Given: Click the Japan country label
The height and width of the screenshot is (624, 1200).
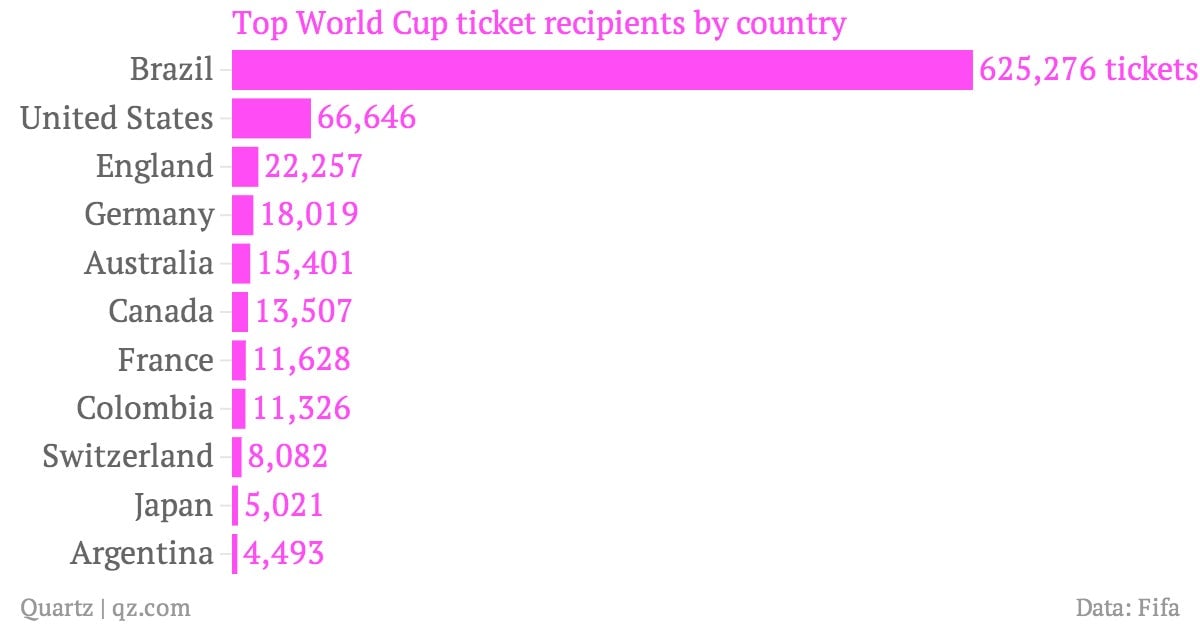Looking at the screenshot, I should (x=173, y=506).
